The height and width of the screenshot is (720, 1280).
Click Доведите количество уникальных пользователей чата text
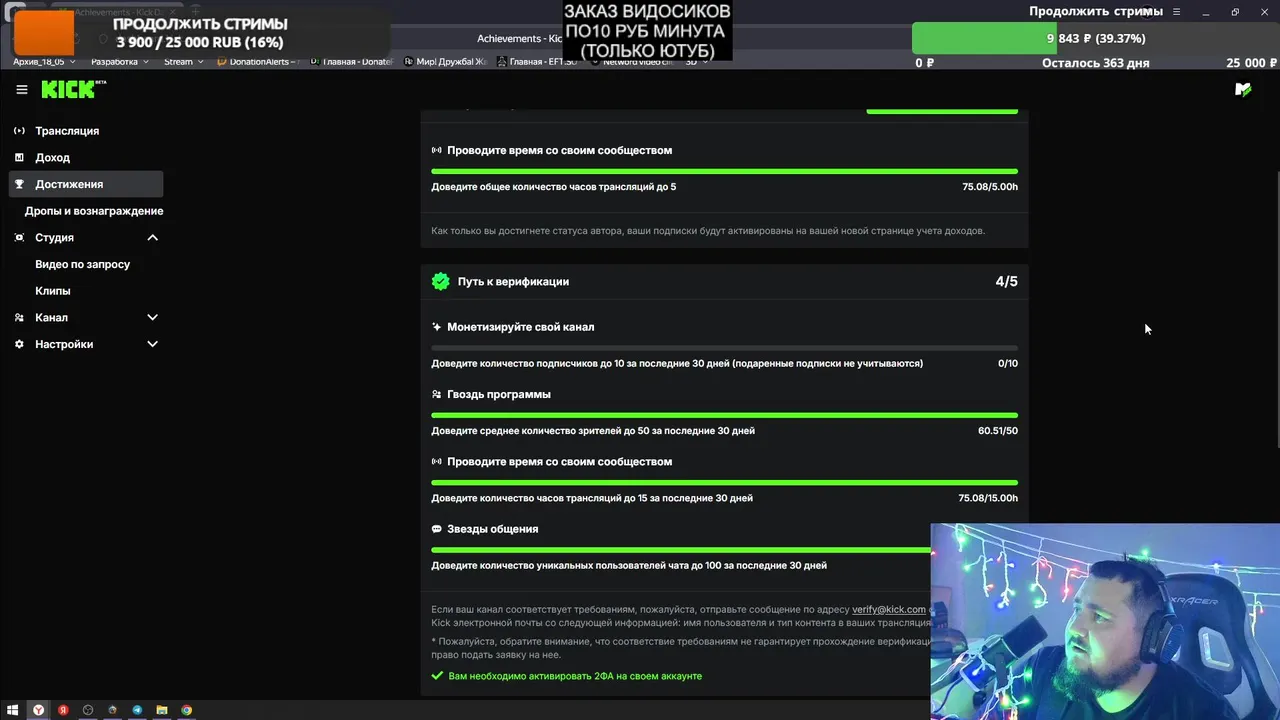[x=629, y=566]
